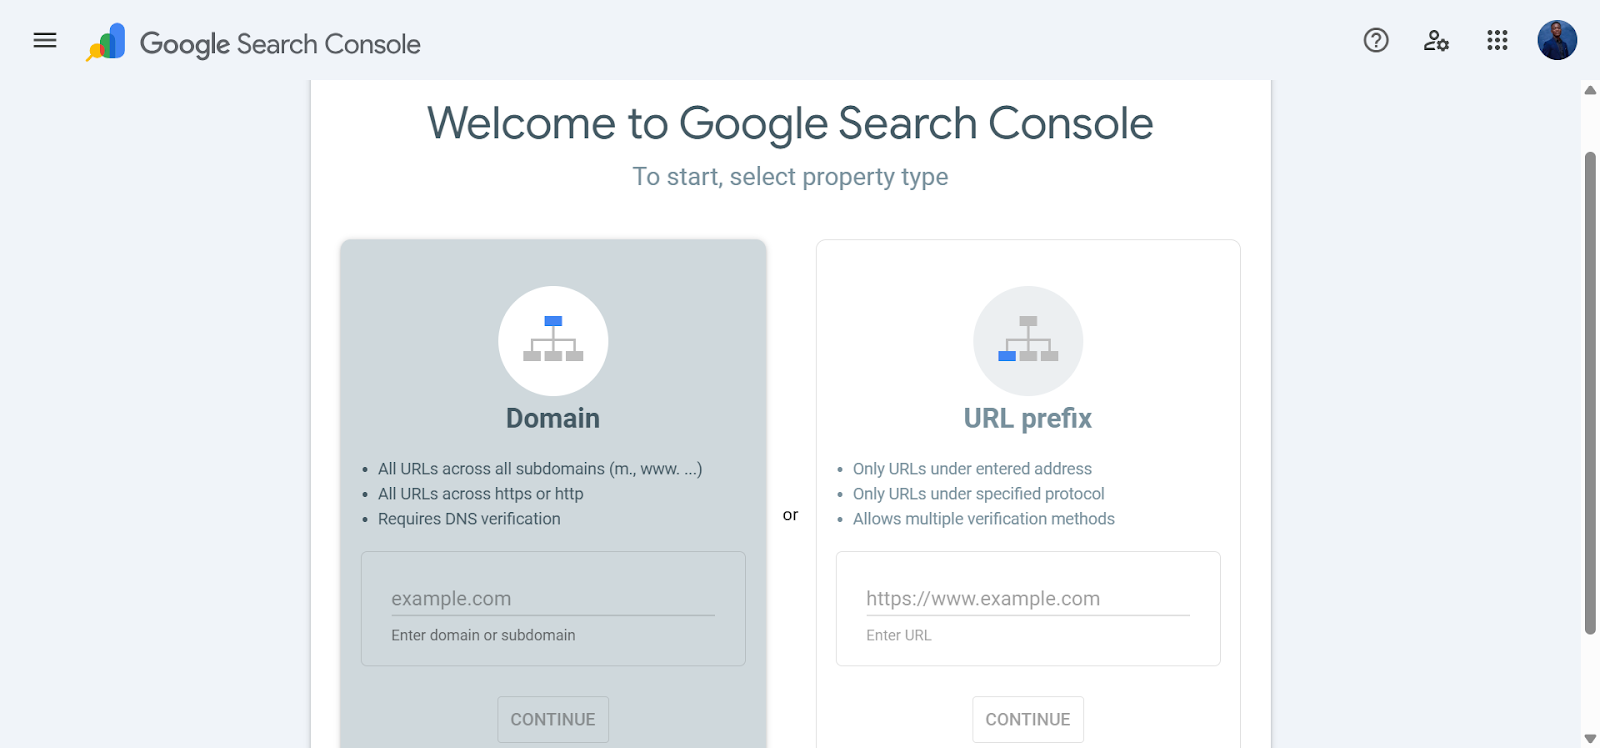Click the scroll down arrow
This screenshot has width=1600, height=748.
1590,739
